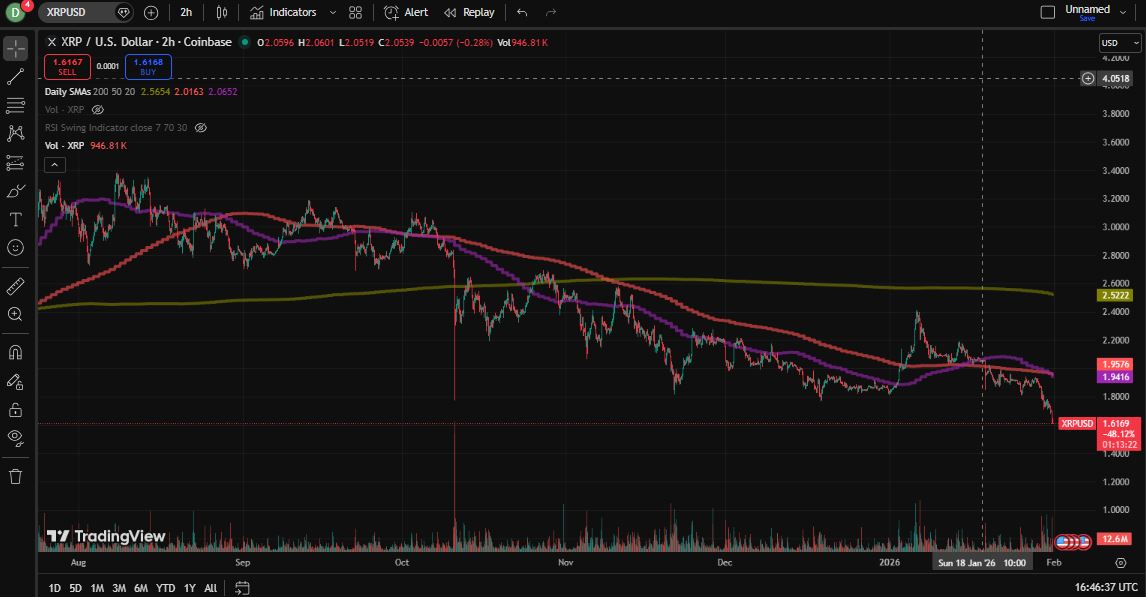1146x597 pixels.
Task: Select the 5D time range
Action: coord(75,588)
